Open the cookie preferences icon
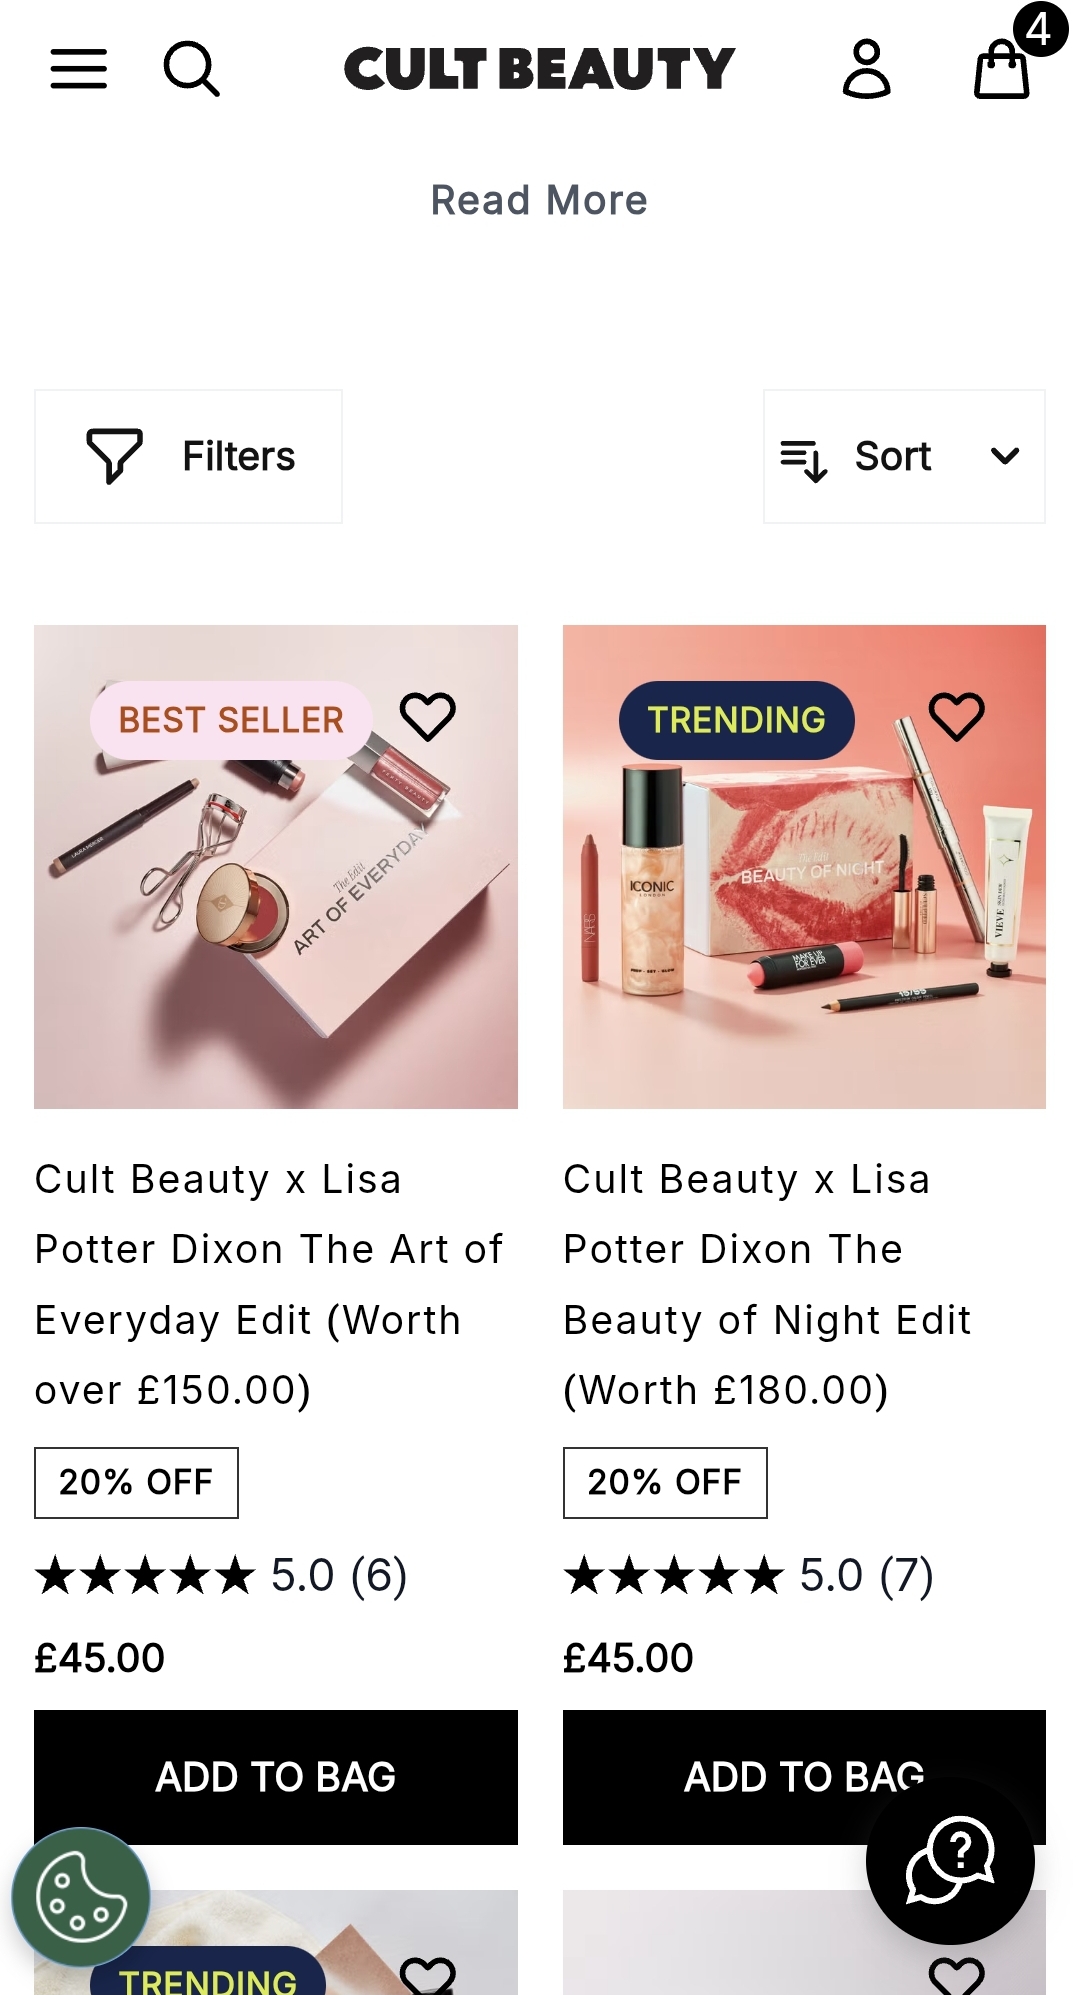This screenshot has height=1995, width=1079. pos(80,1897)
